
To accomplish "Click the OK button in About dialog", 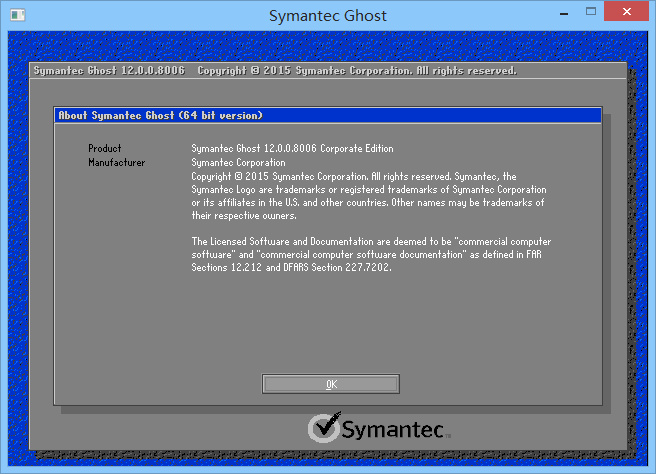I will pyautogui.click(x=331, y=384).
